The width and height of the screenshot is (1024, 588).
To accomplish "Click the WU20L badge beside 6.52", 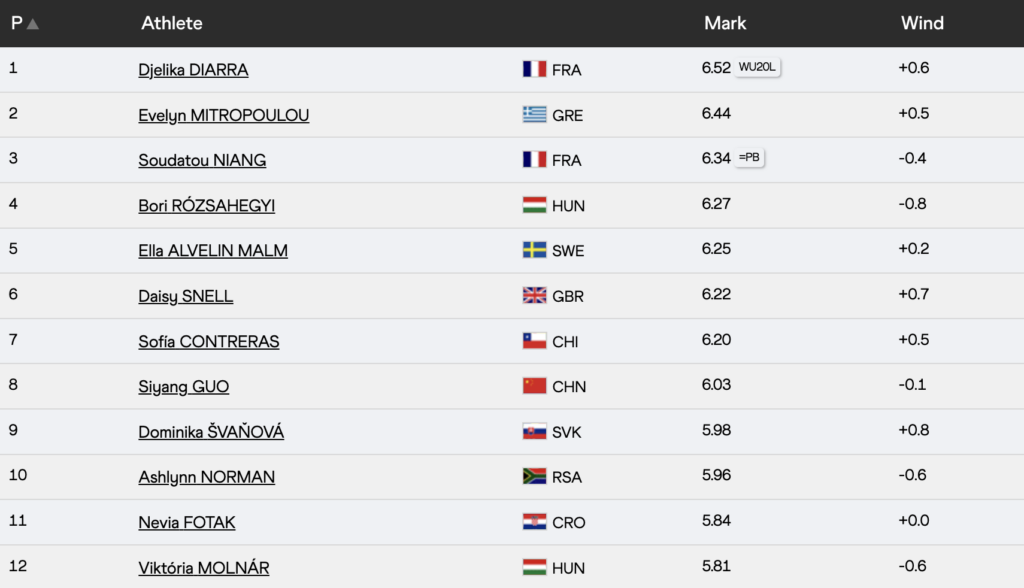I will pos(757,67).
